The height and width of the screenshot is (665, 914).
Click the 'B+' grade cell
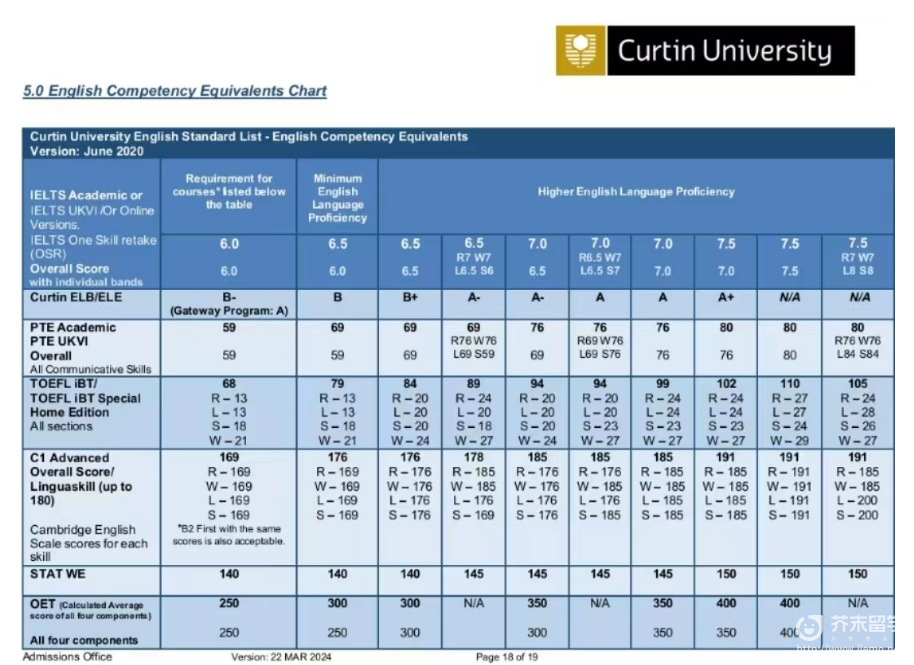410,297
